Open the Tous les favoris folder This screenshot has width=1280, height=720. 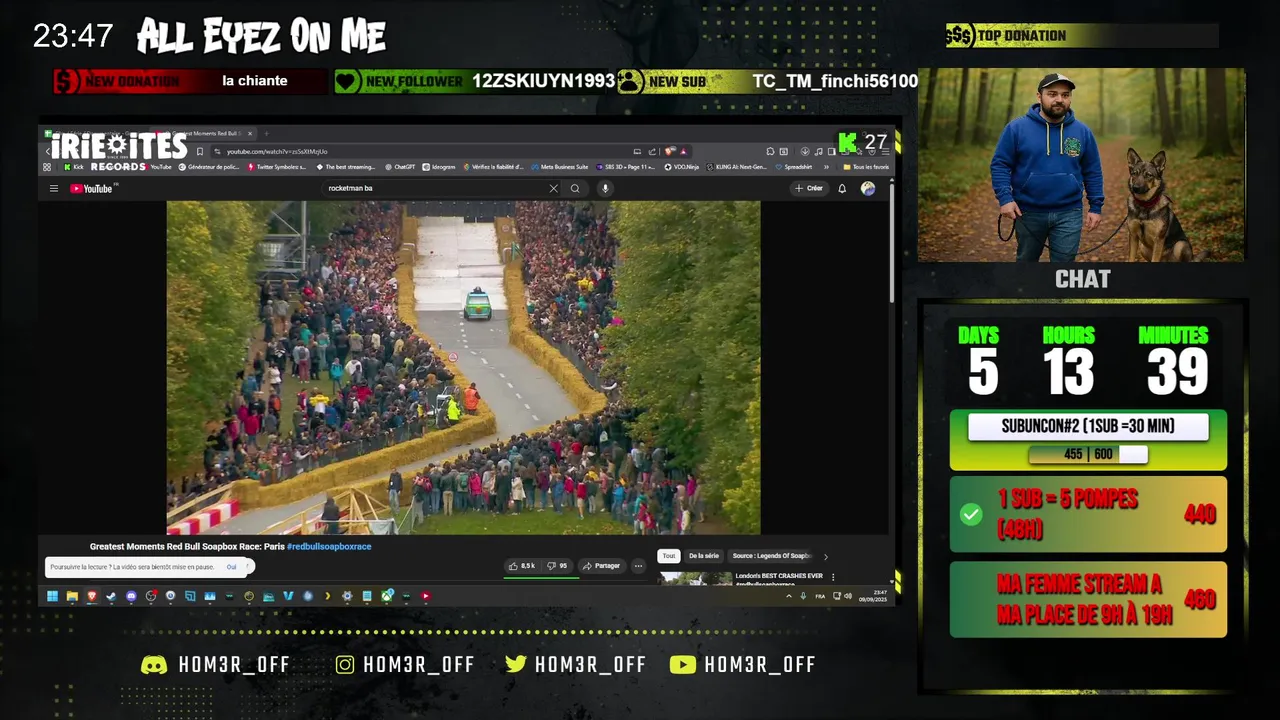(867, 167)
